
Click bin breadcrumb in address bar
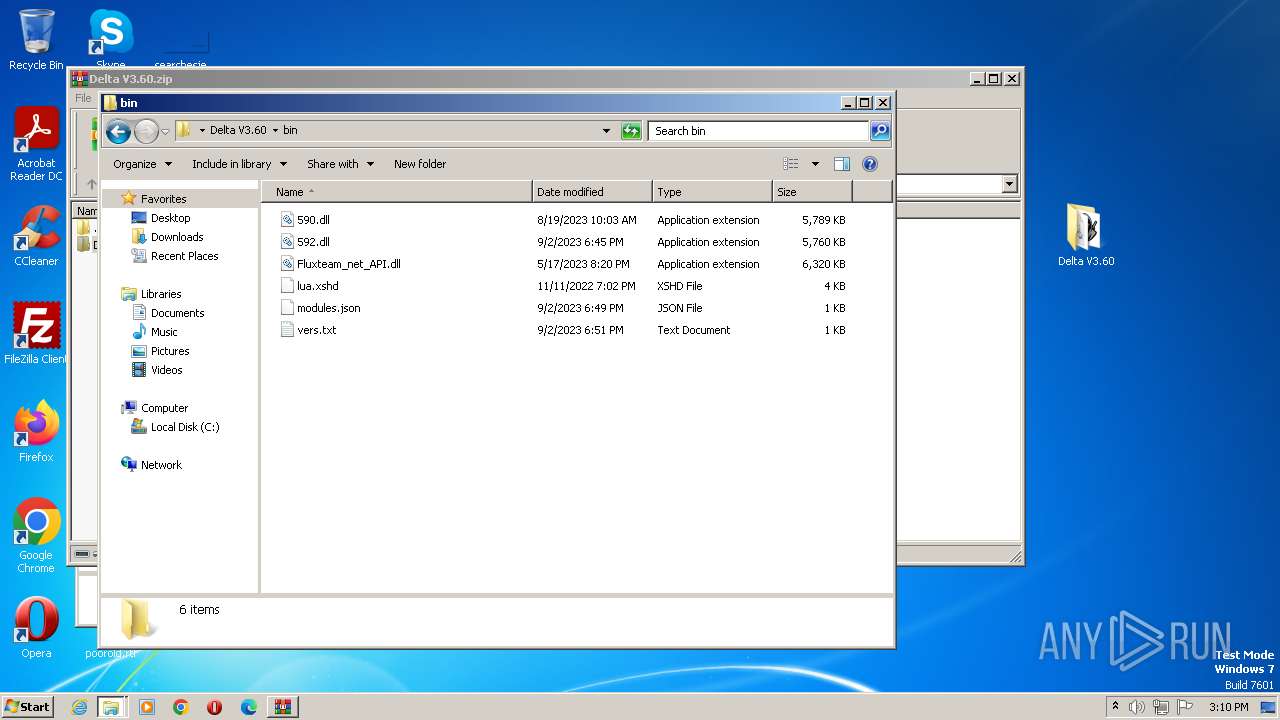click(x=290, y=131)
